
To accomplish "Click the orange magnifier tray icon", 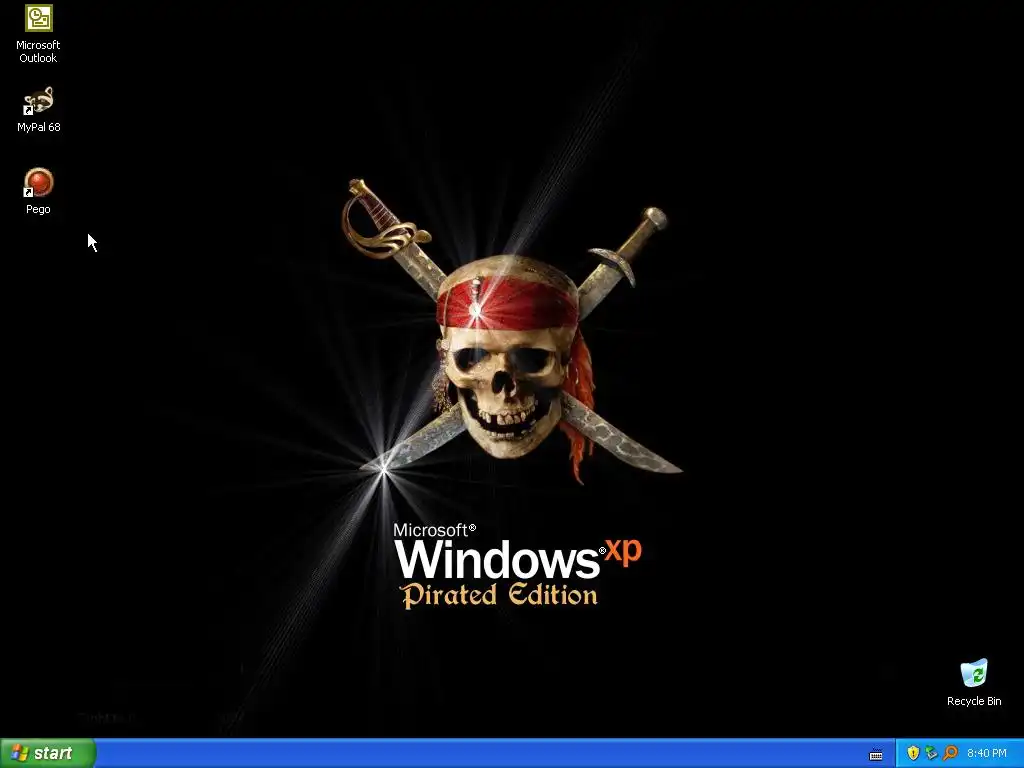I will coord(950,753).
